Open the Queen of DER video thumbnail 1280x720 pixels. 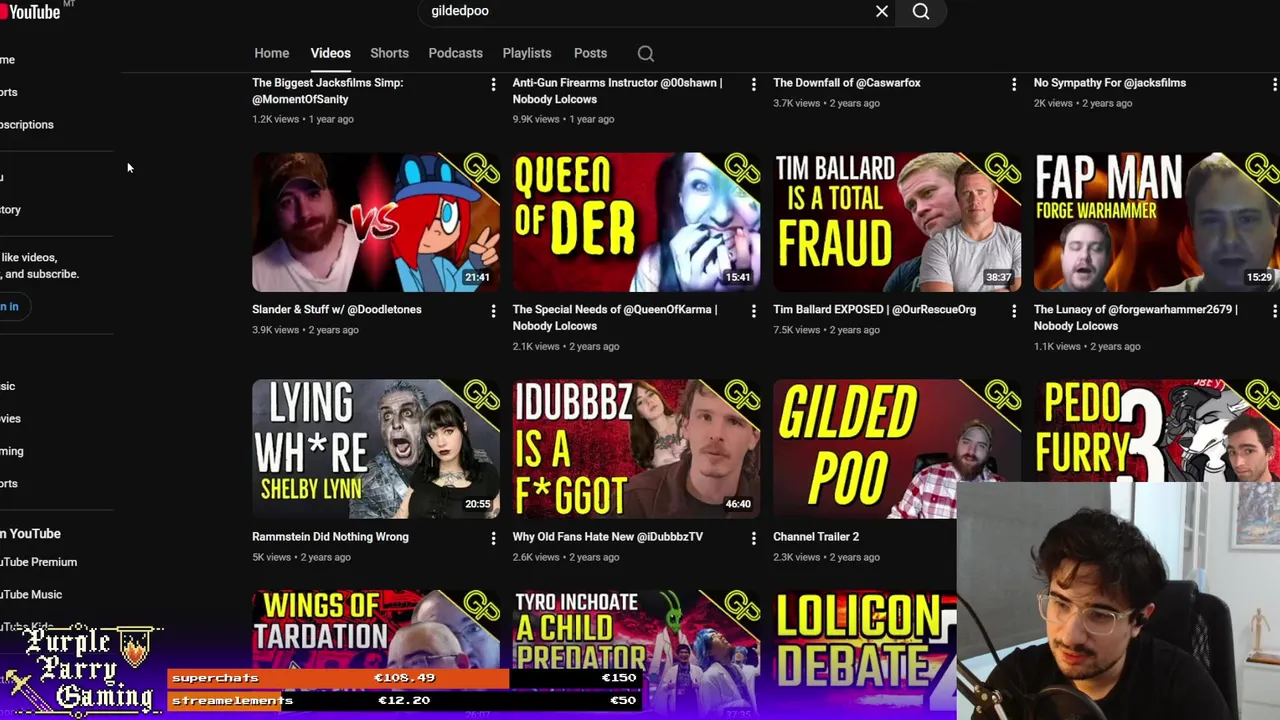[x=636, y=222]
